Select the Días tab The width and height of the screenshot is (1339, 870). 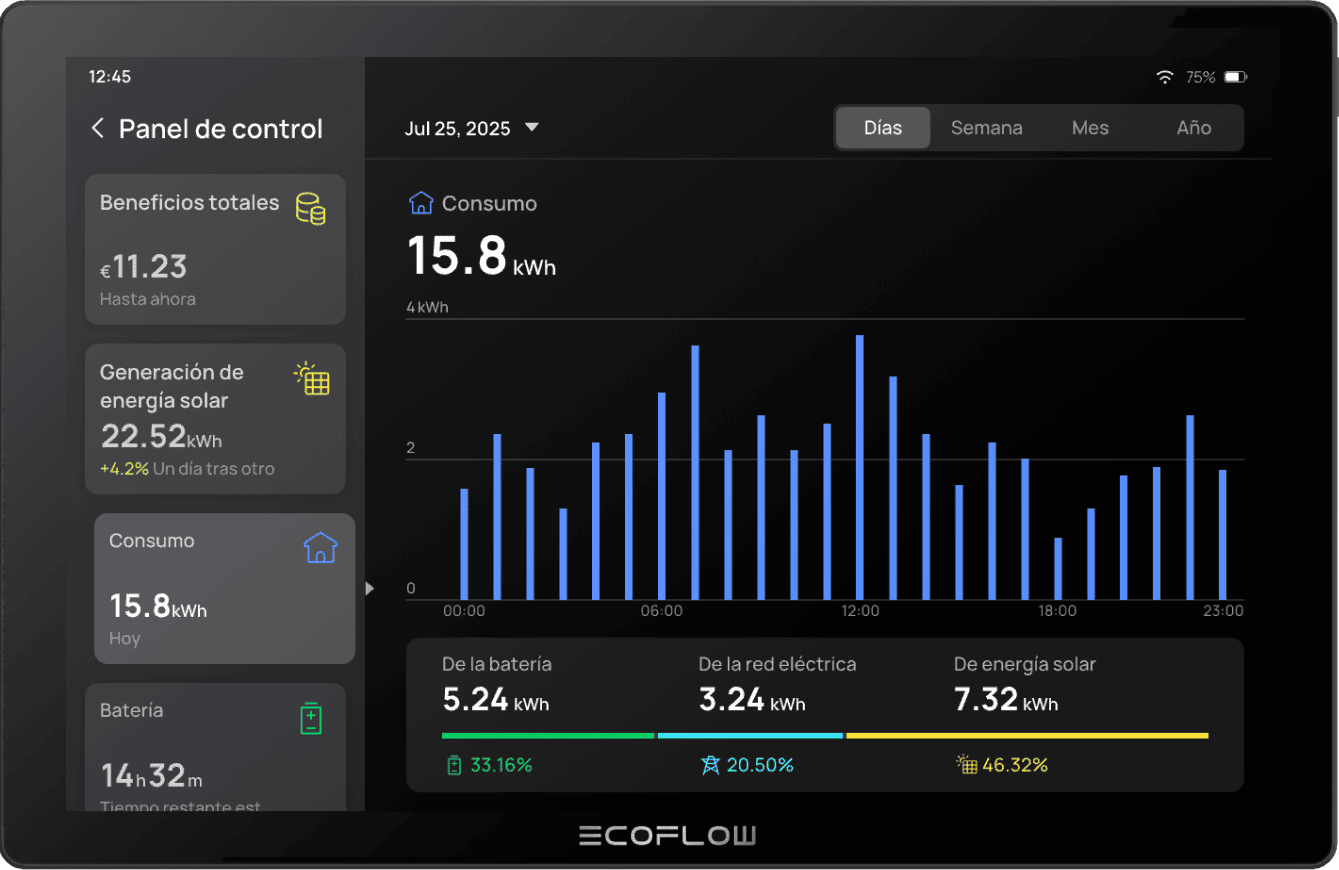point(883,128)
